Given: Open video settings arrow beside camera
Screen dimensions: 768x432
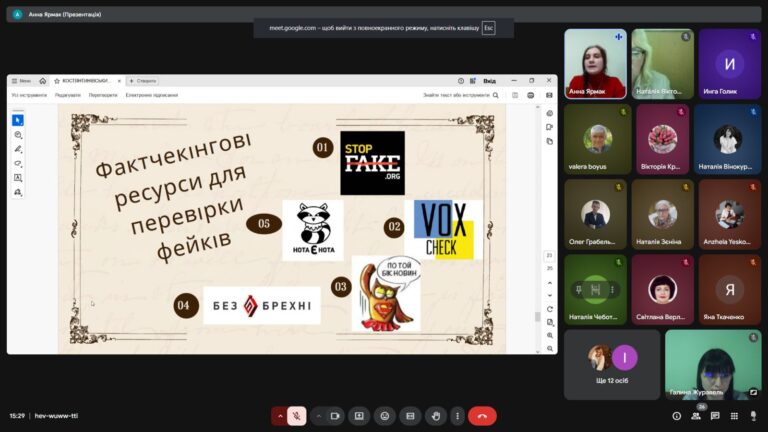Looking at the screenshot, I should coord(318,416).
